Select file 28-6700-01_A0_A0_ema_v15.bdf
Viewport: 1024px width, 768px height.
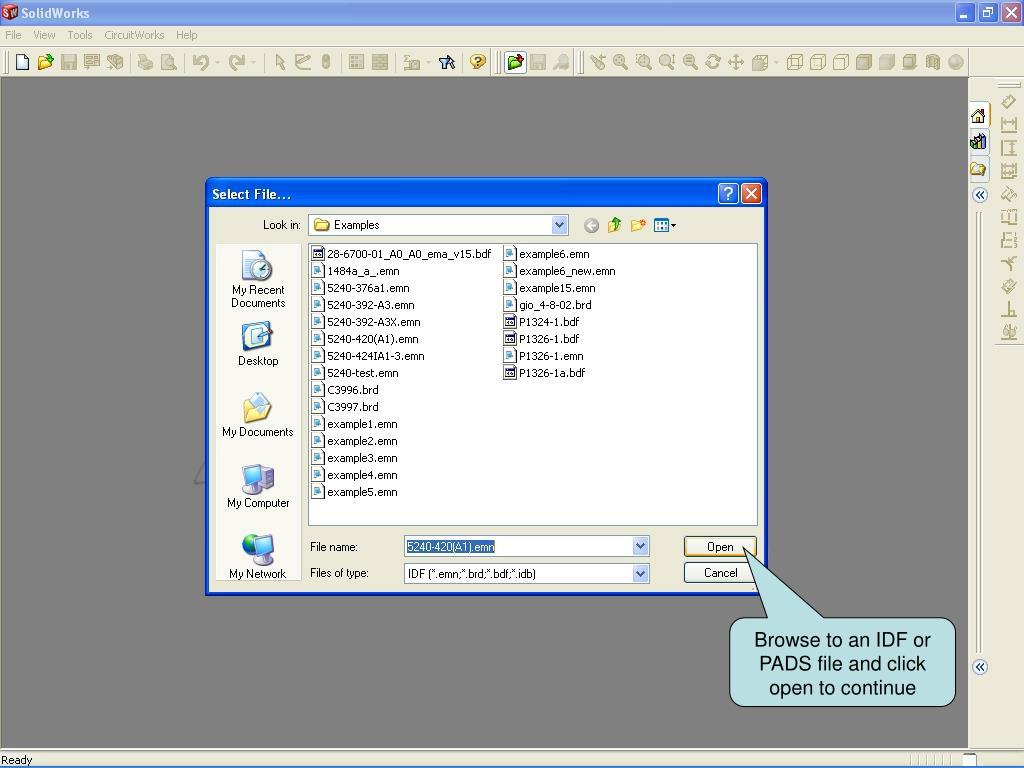[402, 254]
